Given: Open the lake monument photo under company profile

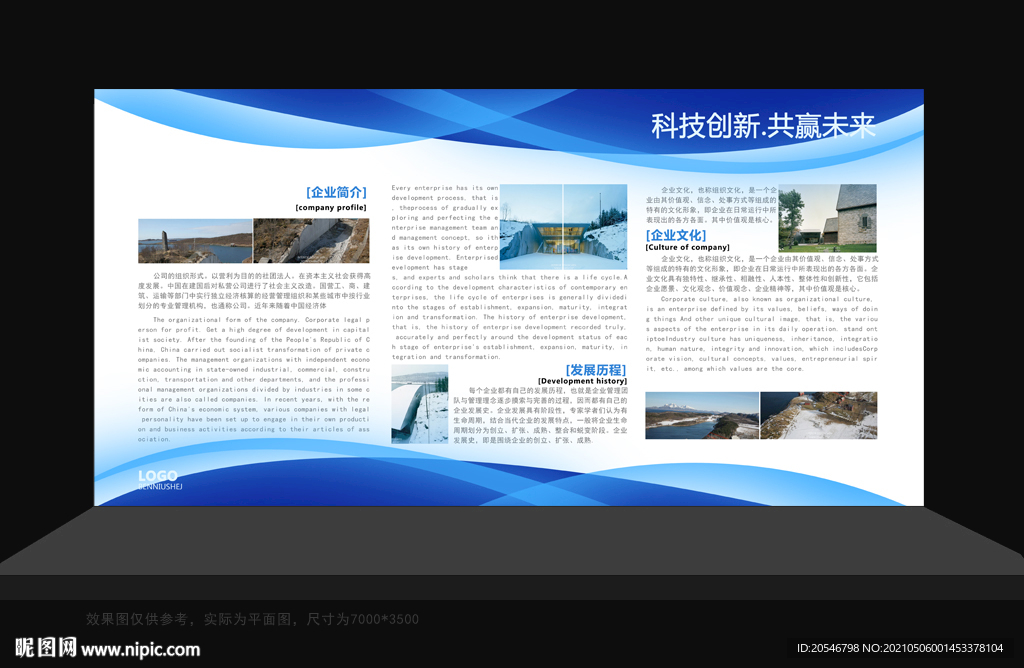Looking at the screenshot, I should [x=195, y=241].
